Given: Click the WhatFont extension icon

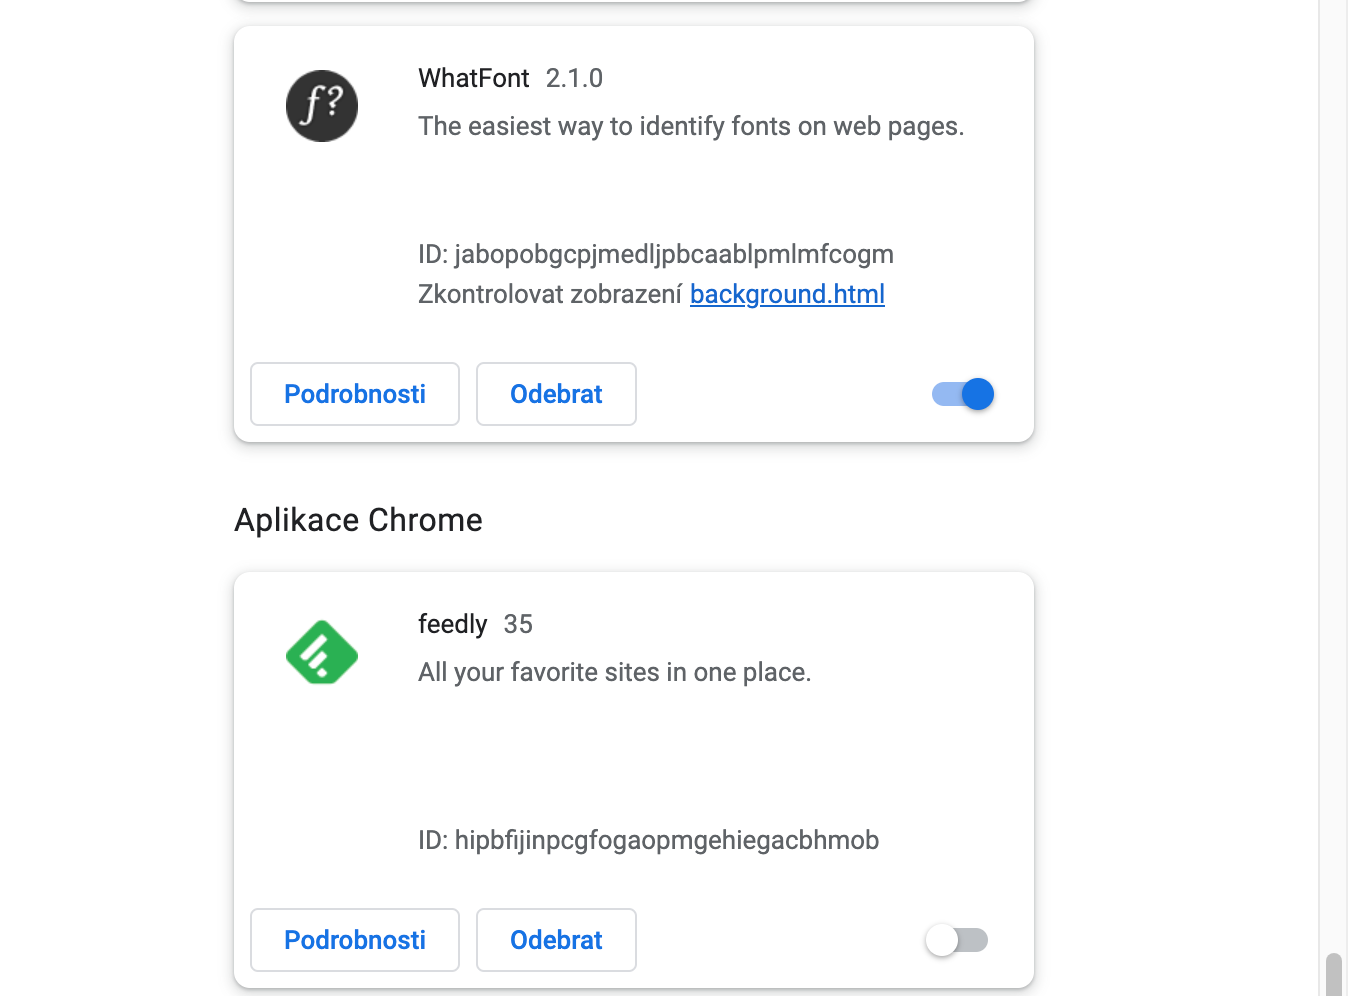Looking at the screenshot, I should click(x=322, y=106).
